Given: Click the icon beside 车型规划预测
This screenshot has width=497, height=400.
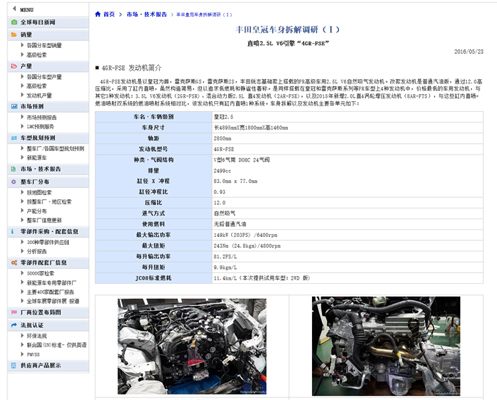Looking at the screenshot, I should coord(14,138).
